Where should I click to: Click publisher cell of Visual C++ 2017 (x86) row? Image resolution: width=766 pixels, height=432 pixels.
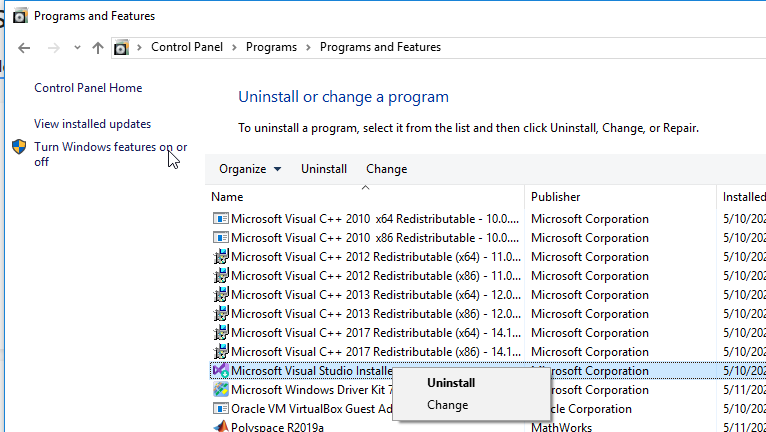(590, 352)
